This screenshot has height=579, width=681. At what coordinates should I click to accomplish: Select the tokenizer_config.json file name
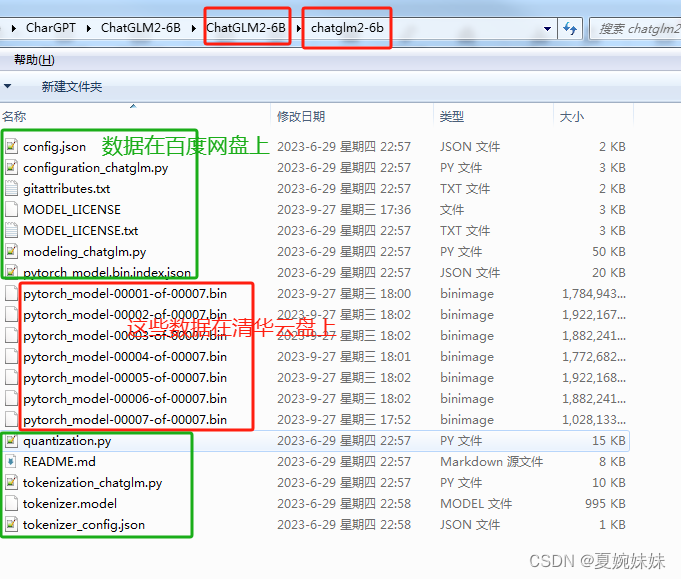(84, 525)
